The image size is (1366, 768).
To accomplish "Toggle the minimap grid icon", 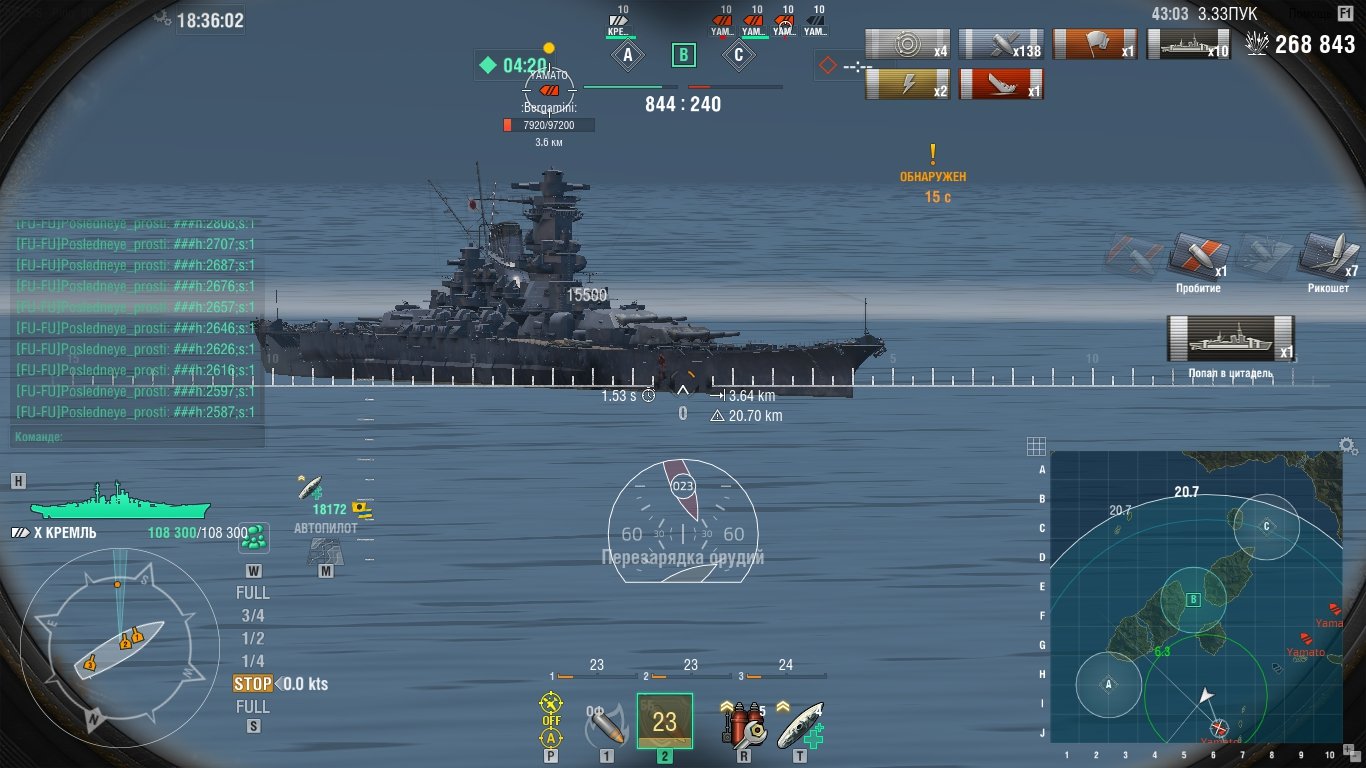I will (1036, 445).
